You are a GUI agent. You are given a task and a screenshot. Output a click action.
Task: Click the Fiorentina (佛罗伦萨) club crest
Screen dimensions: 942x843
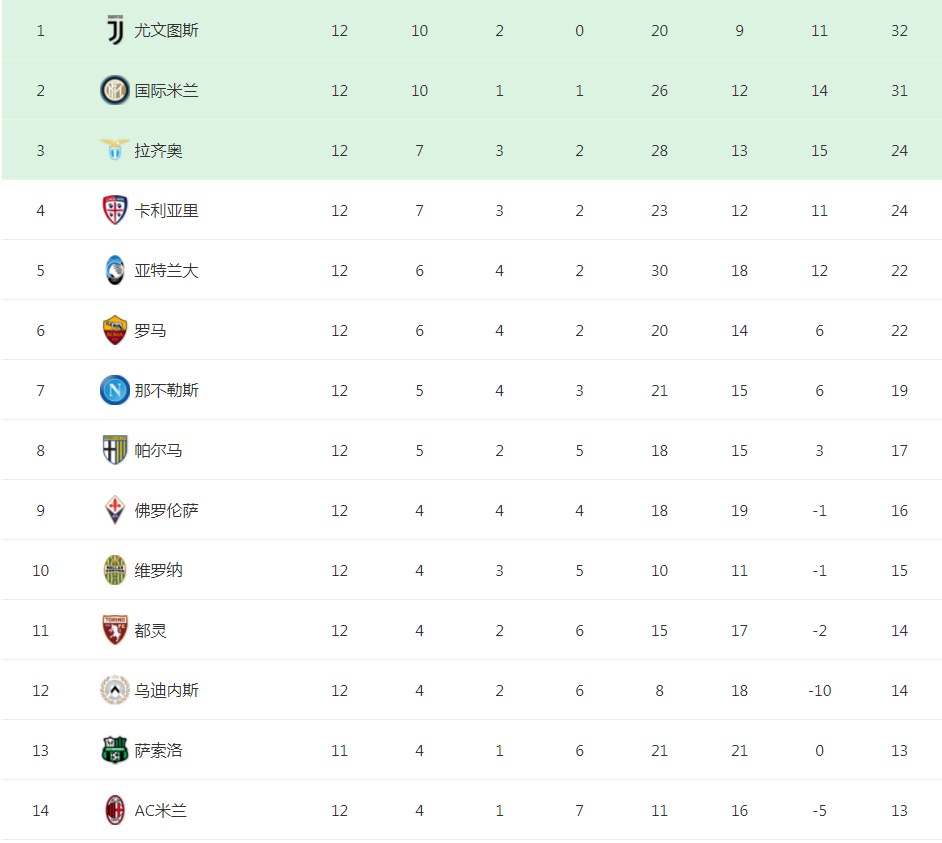coord(115,510)
